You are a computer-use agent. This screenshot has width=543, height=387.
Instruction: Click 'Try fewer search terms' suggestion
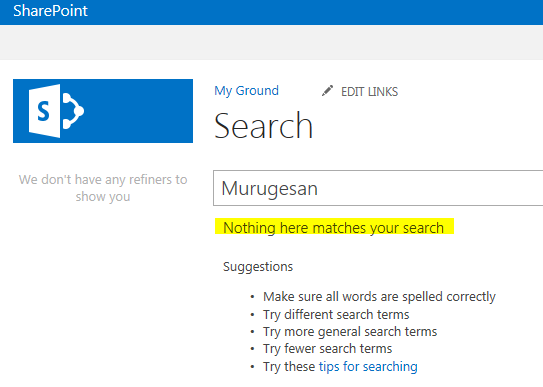coord(327,349)
